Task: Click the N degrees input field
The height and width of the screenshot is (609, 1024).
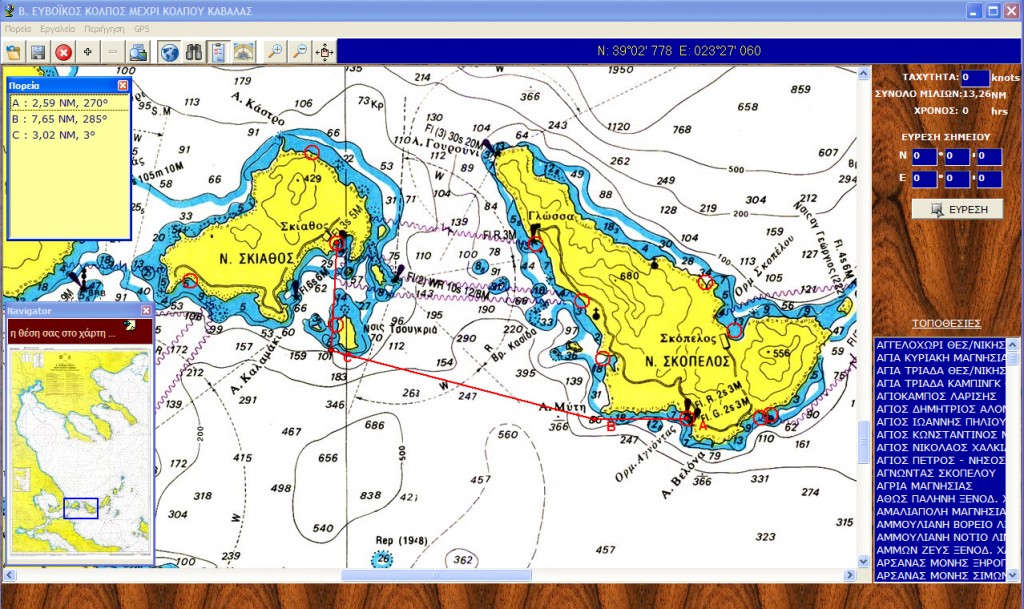Action: click(x=924, y=157)
